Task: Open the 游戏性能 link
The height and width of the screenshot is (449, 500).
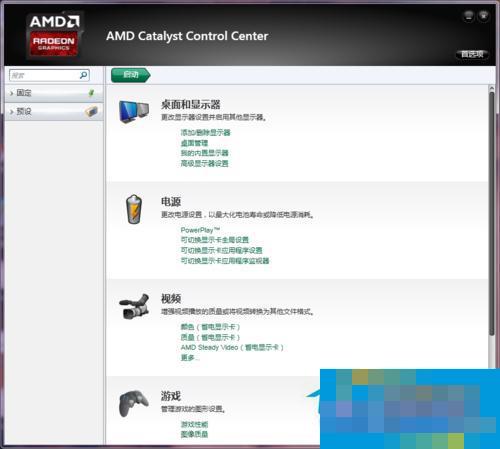Action: [x=194, y=424]
